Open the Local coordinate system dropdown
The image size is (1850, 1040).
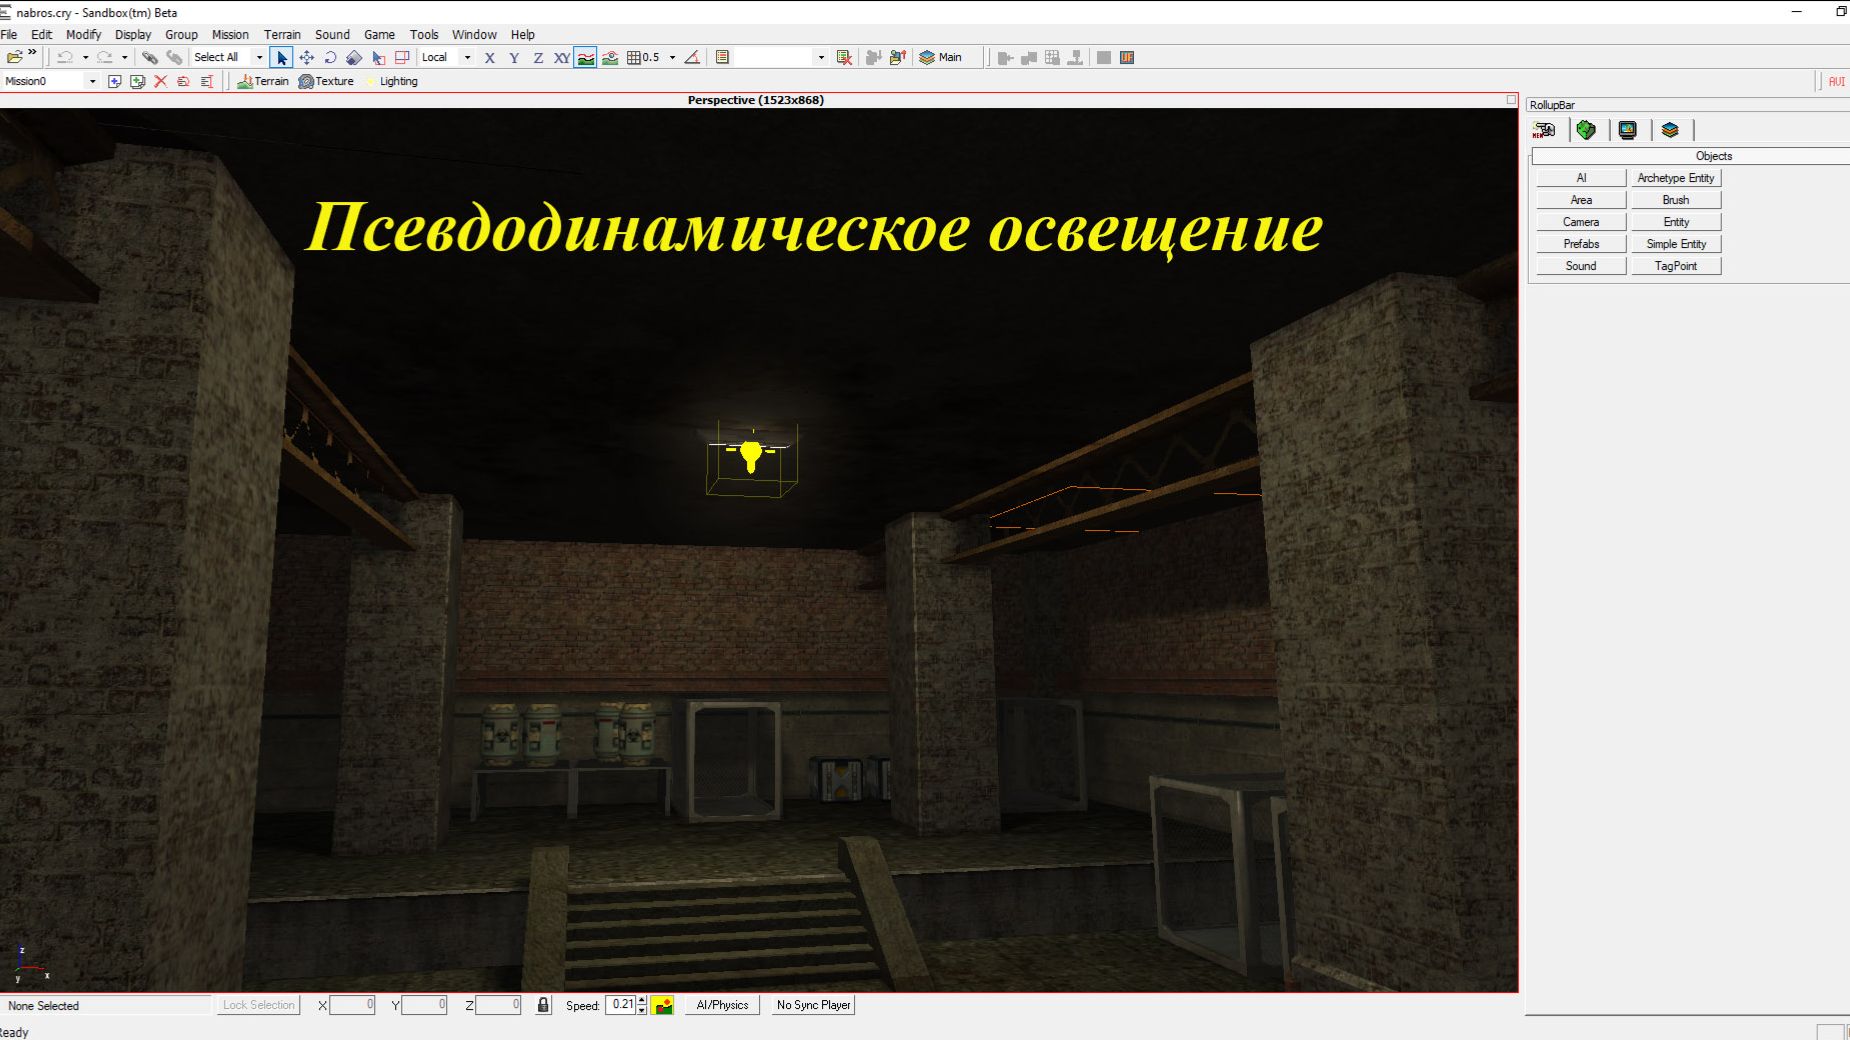pos(466,57)
